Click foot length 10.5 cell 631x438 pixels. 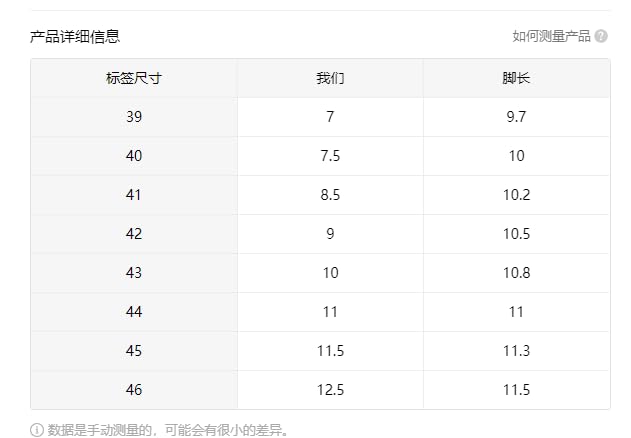tap(516, 234)
